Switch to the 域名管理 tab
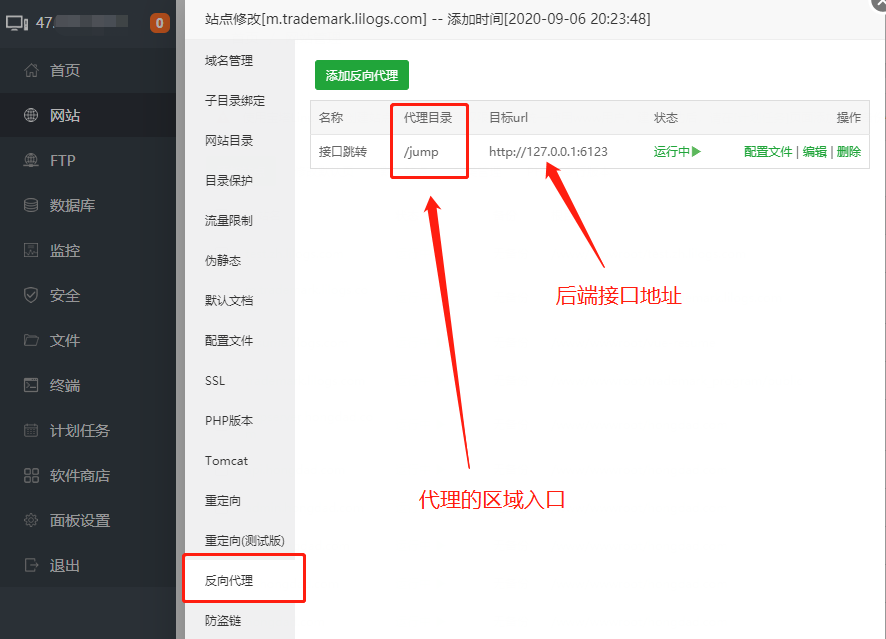The height and width of the screenshot is (639, 886). (x=229, y=61)
